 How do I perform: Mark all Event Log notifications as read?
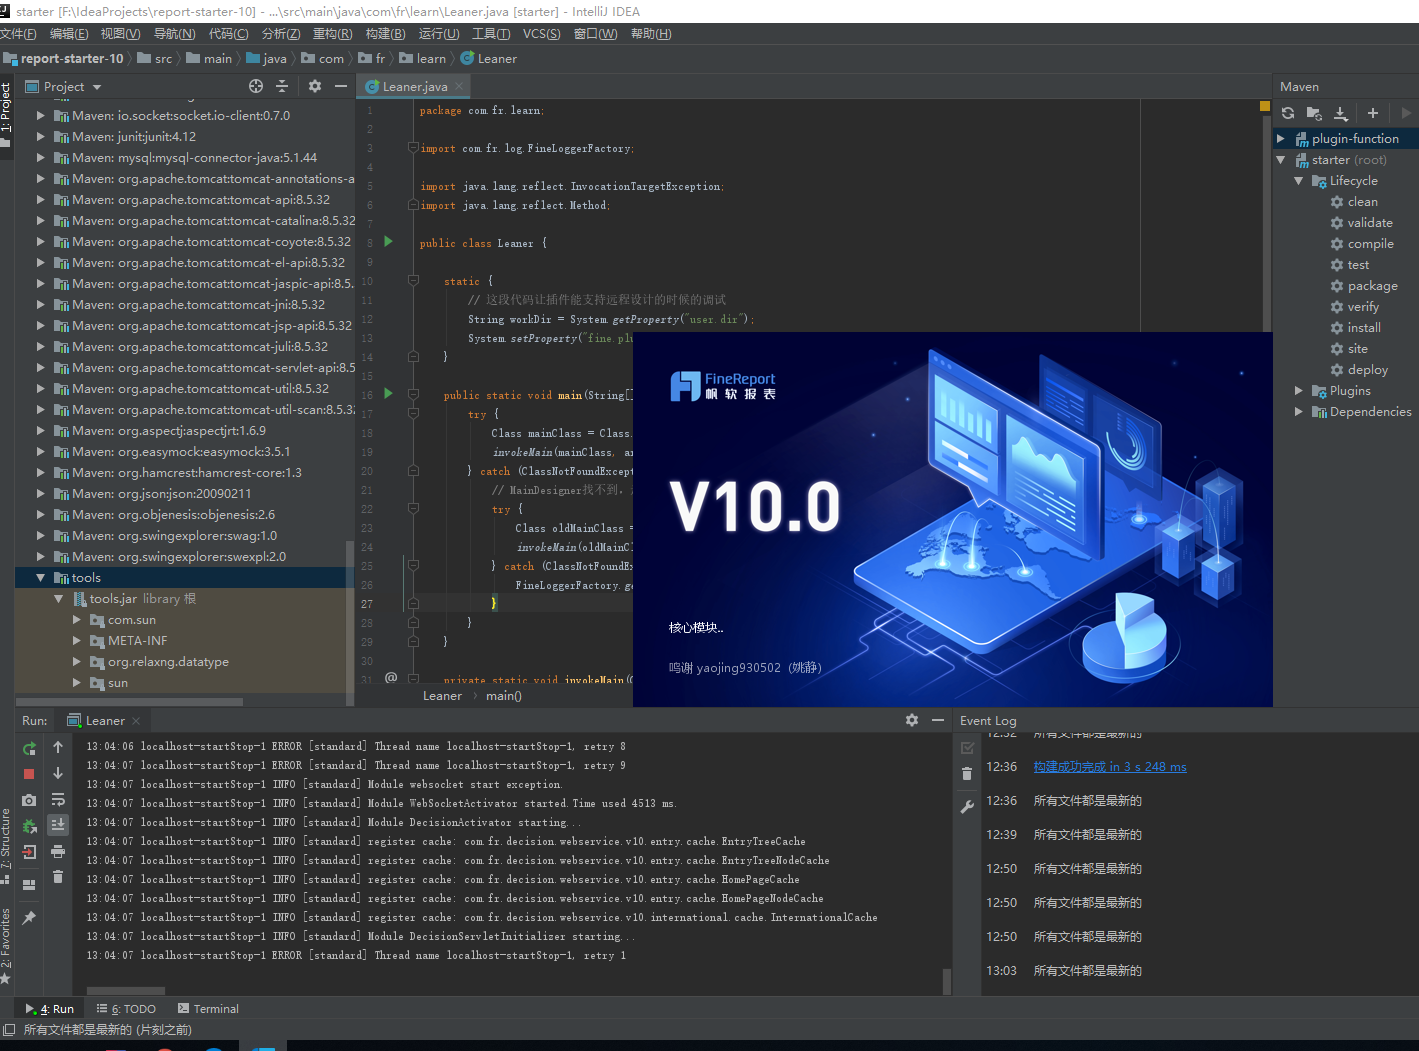(967, 748)
